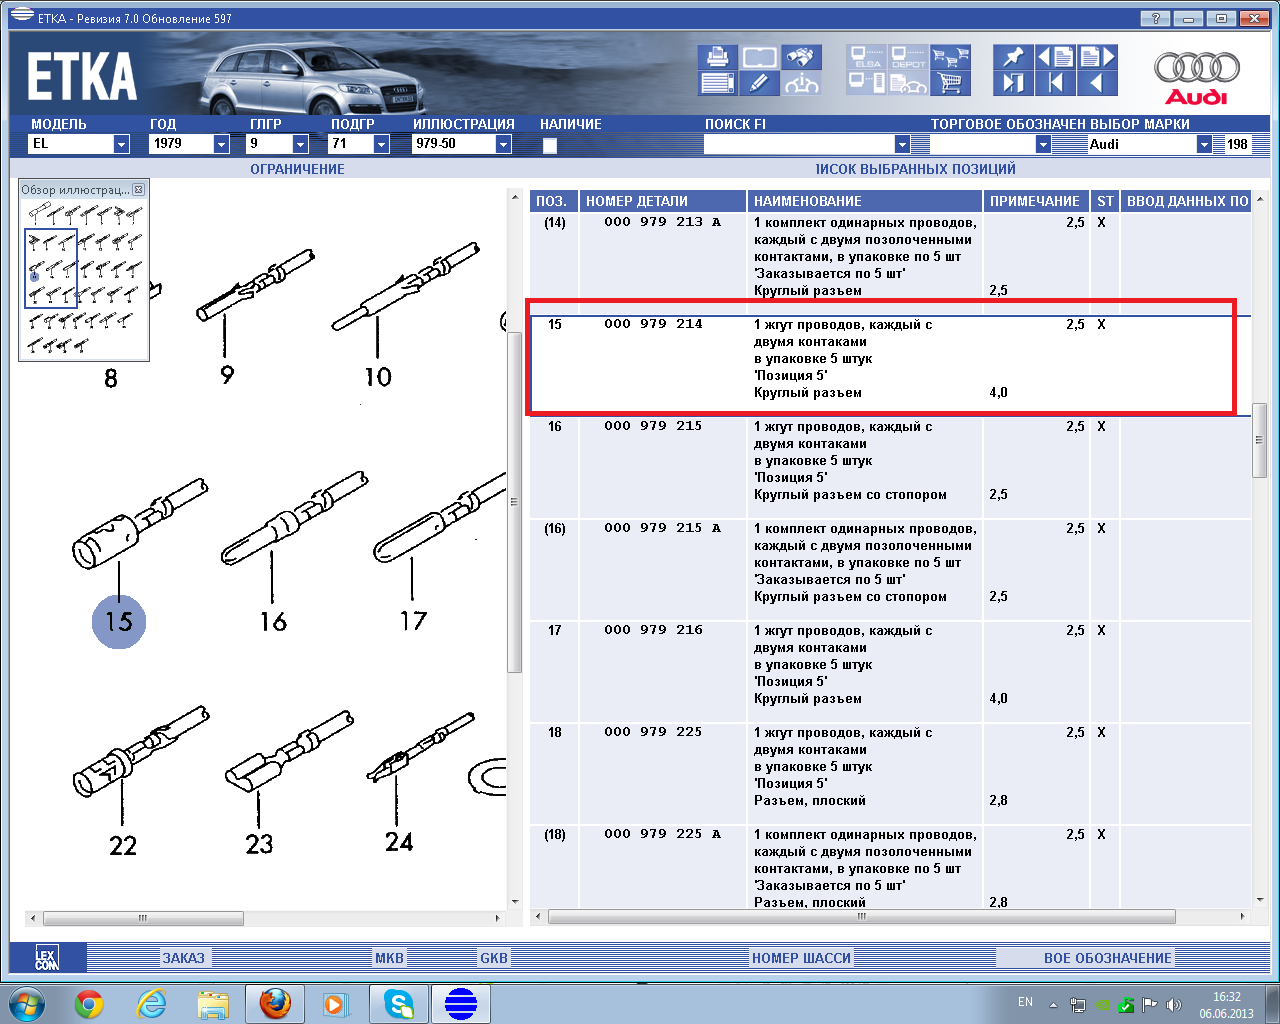1280x1024 pixels.
Task: Click the multiple shopping carts icon
Action: point(950,57)
